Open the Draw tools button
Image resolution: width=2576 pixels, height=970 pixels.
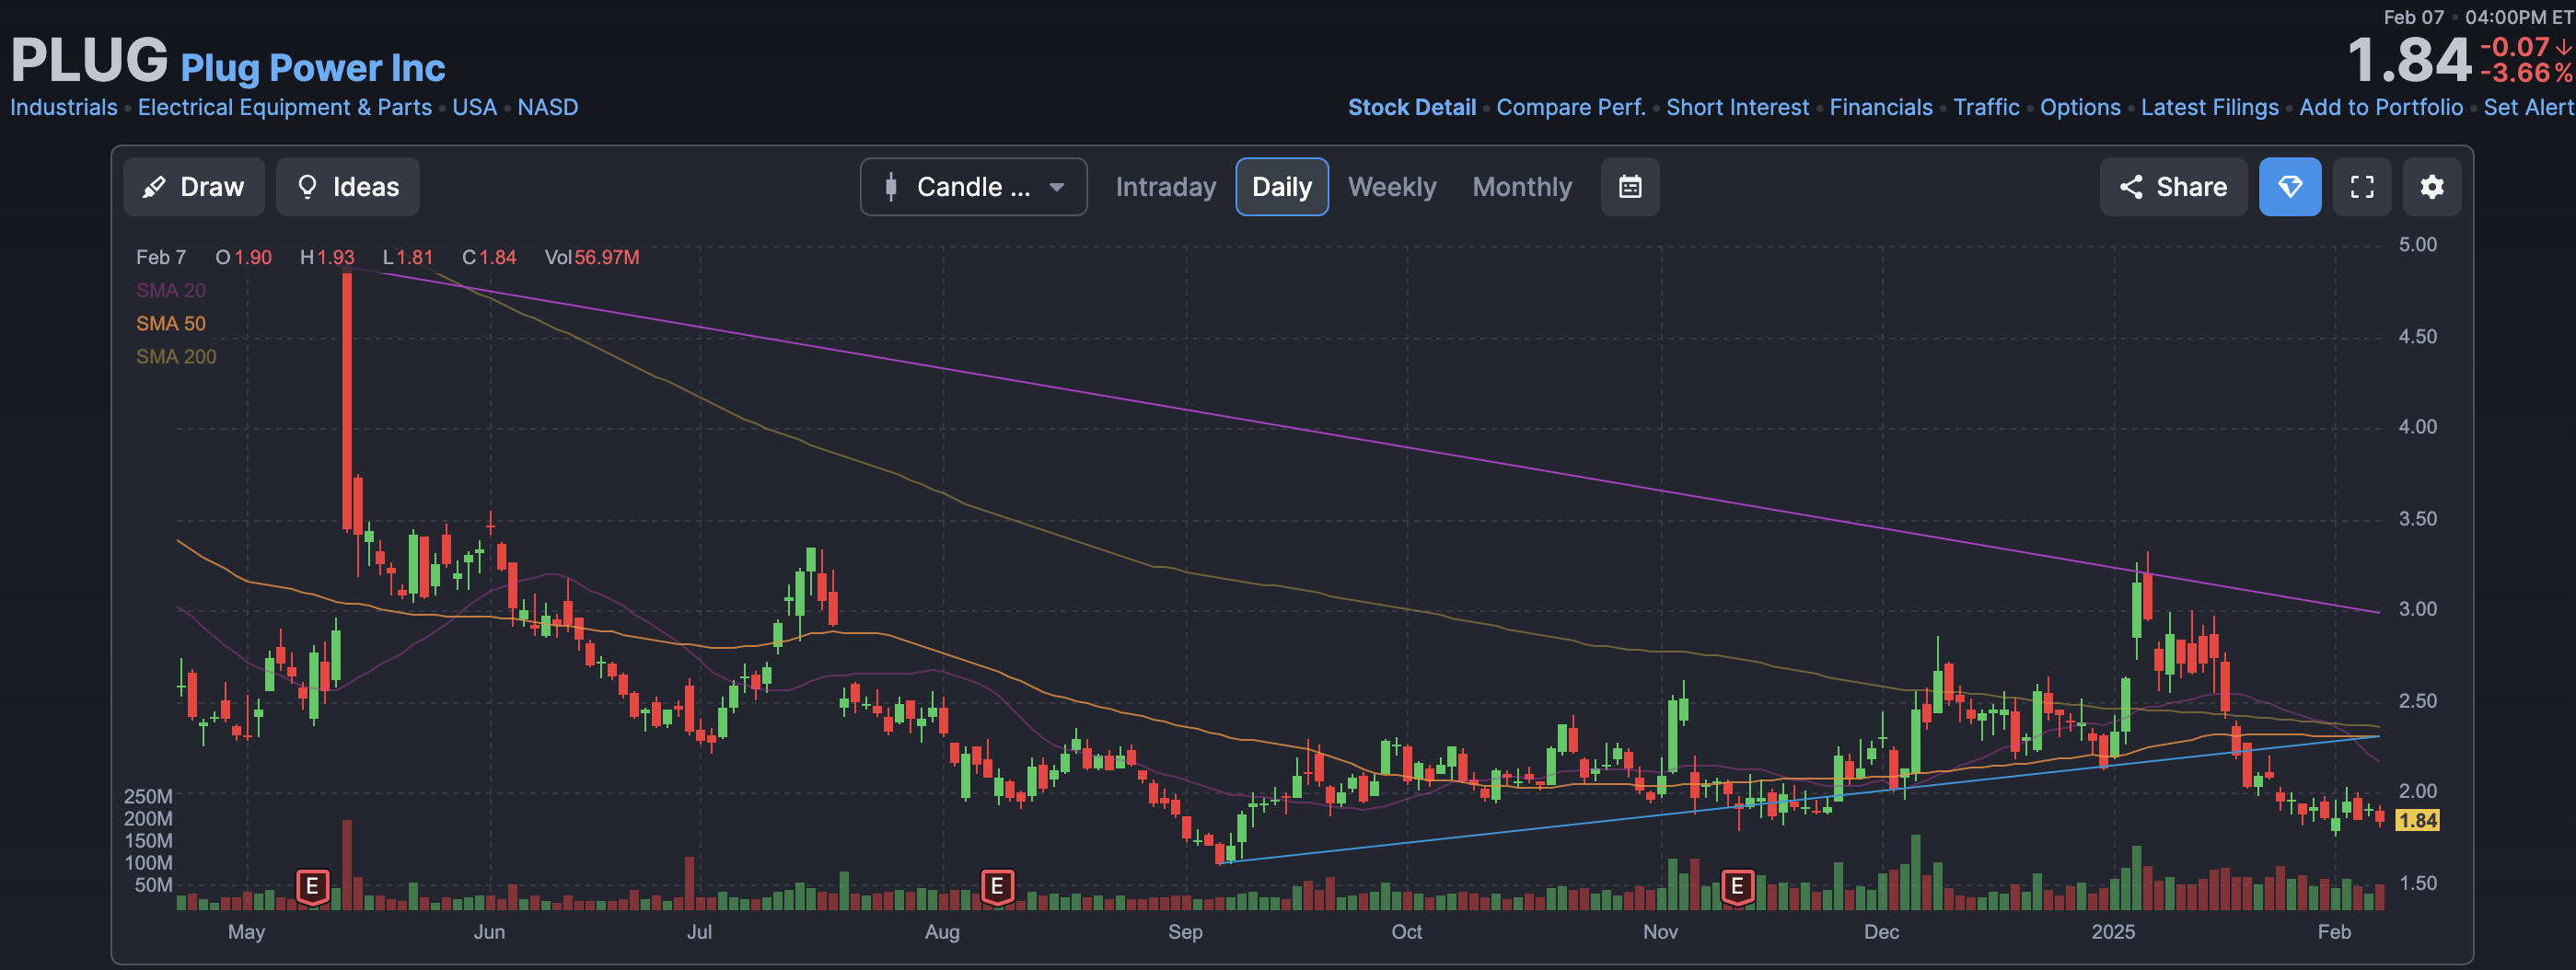pyautogui.click(x=194, y=187)
